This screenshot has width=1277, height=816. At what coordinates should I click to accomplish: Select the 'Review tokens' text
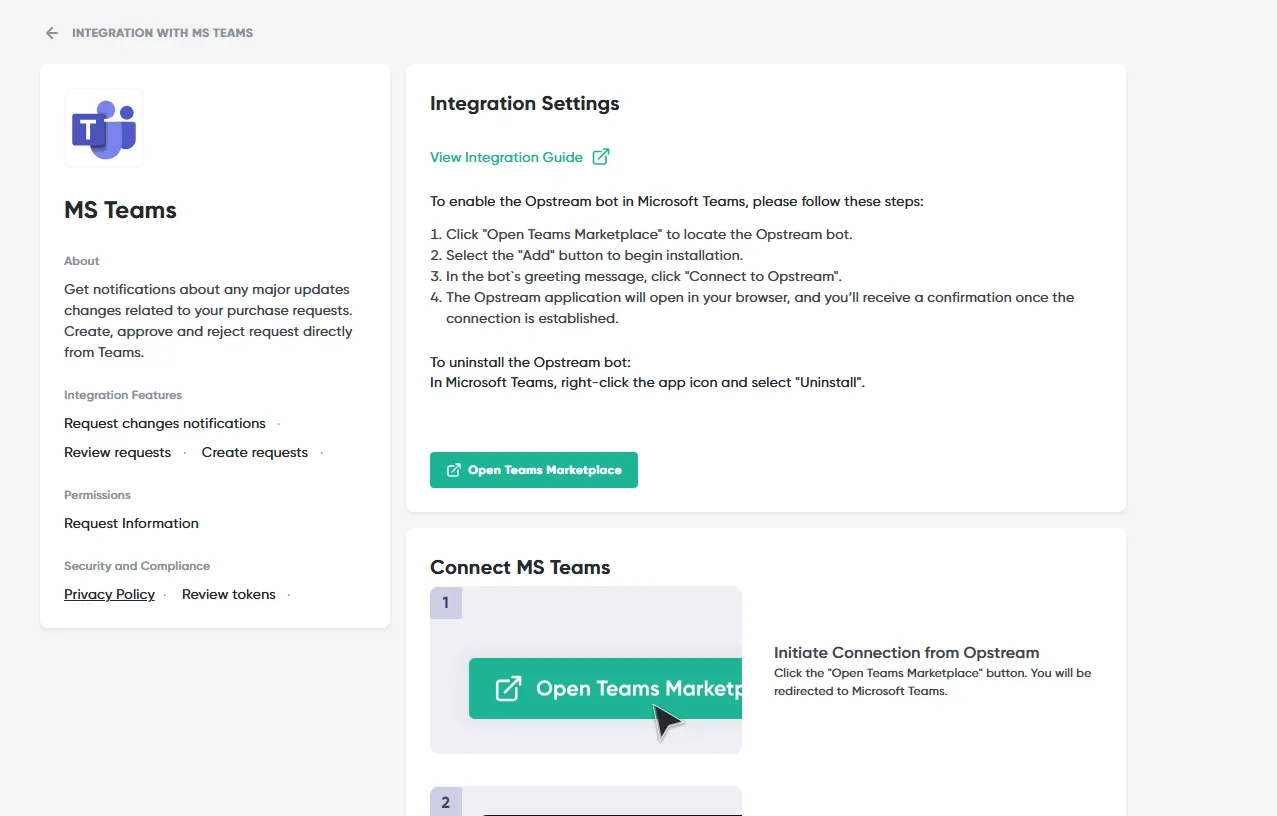(x=229, y=594)
